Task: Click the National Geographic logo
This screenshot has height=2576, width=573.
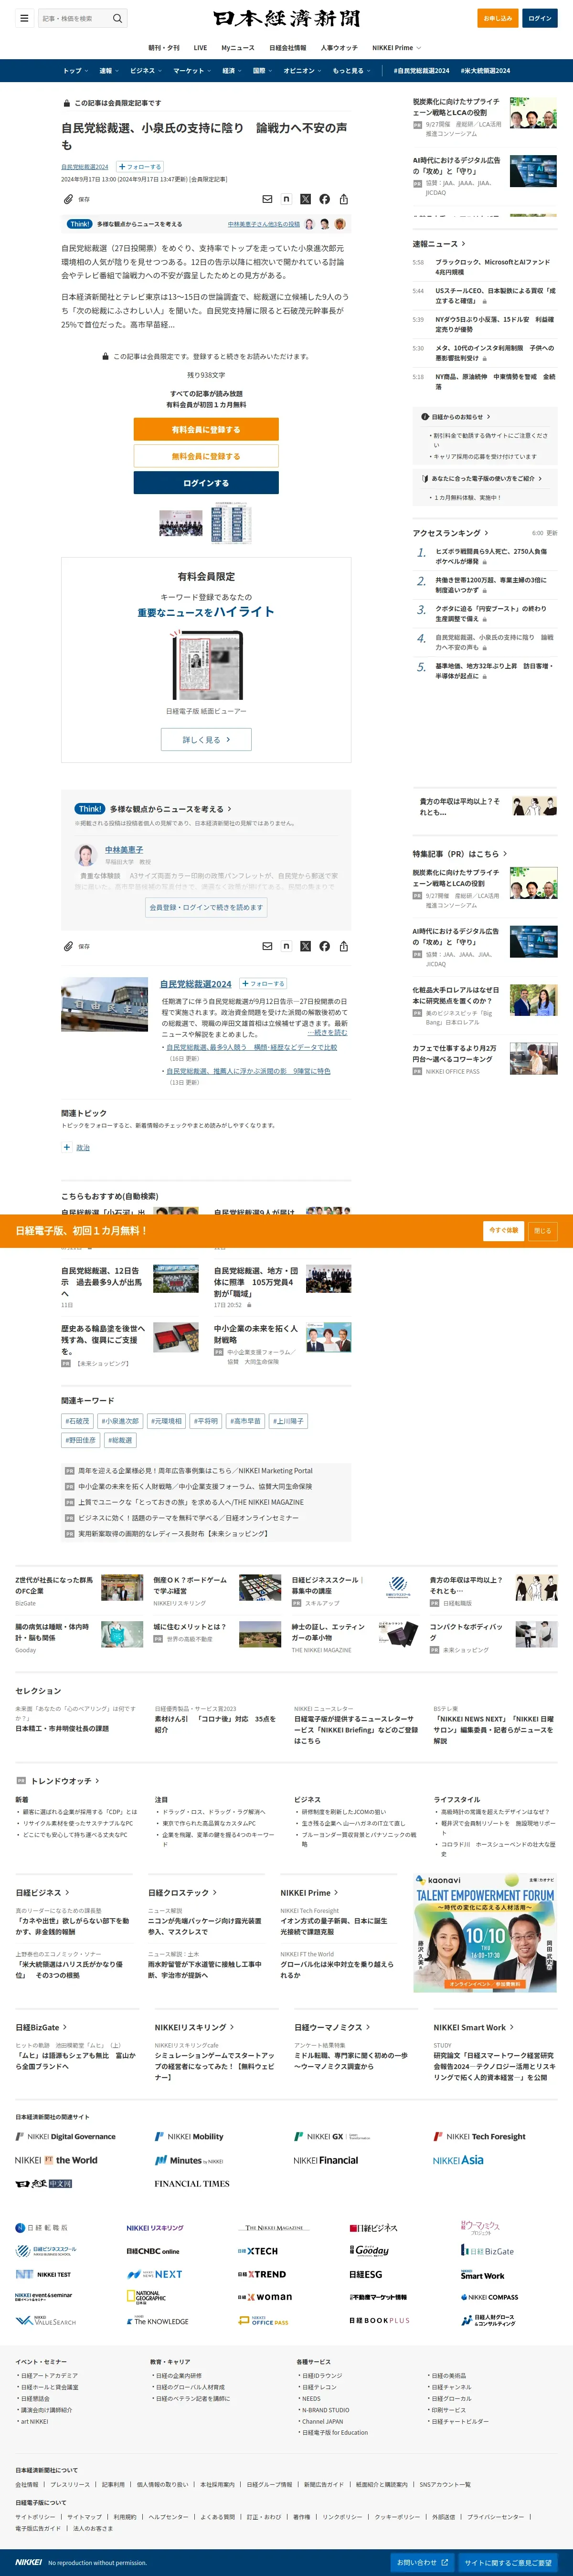Action: tap(146, 2297)
